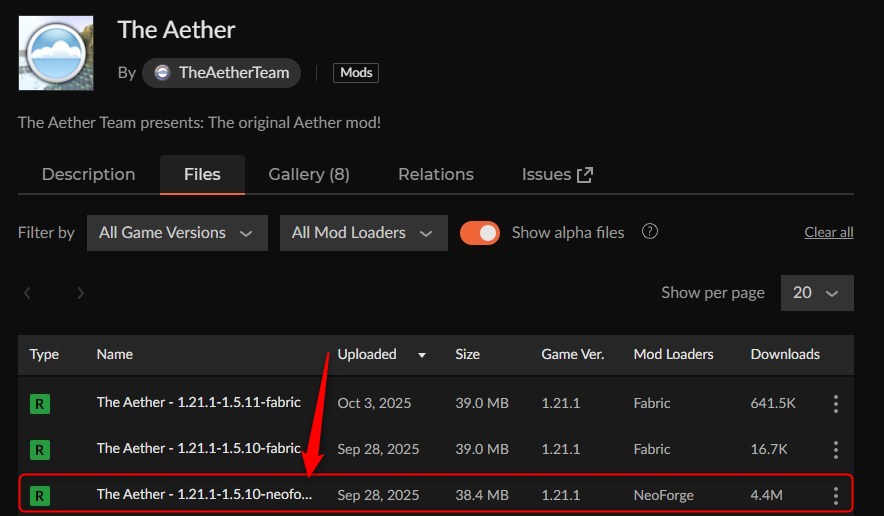The image size is (884, 516).
Task: Sort by the Downloads column header
Action: pos(785,354)
